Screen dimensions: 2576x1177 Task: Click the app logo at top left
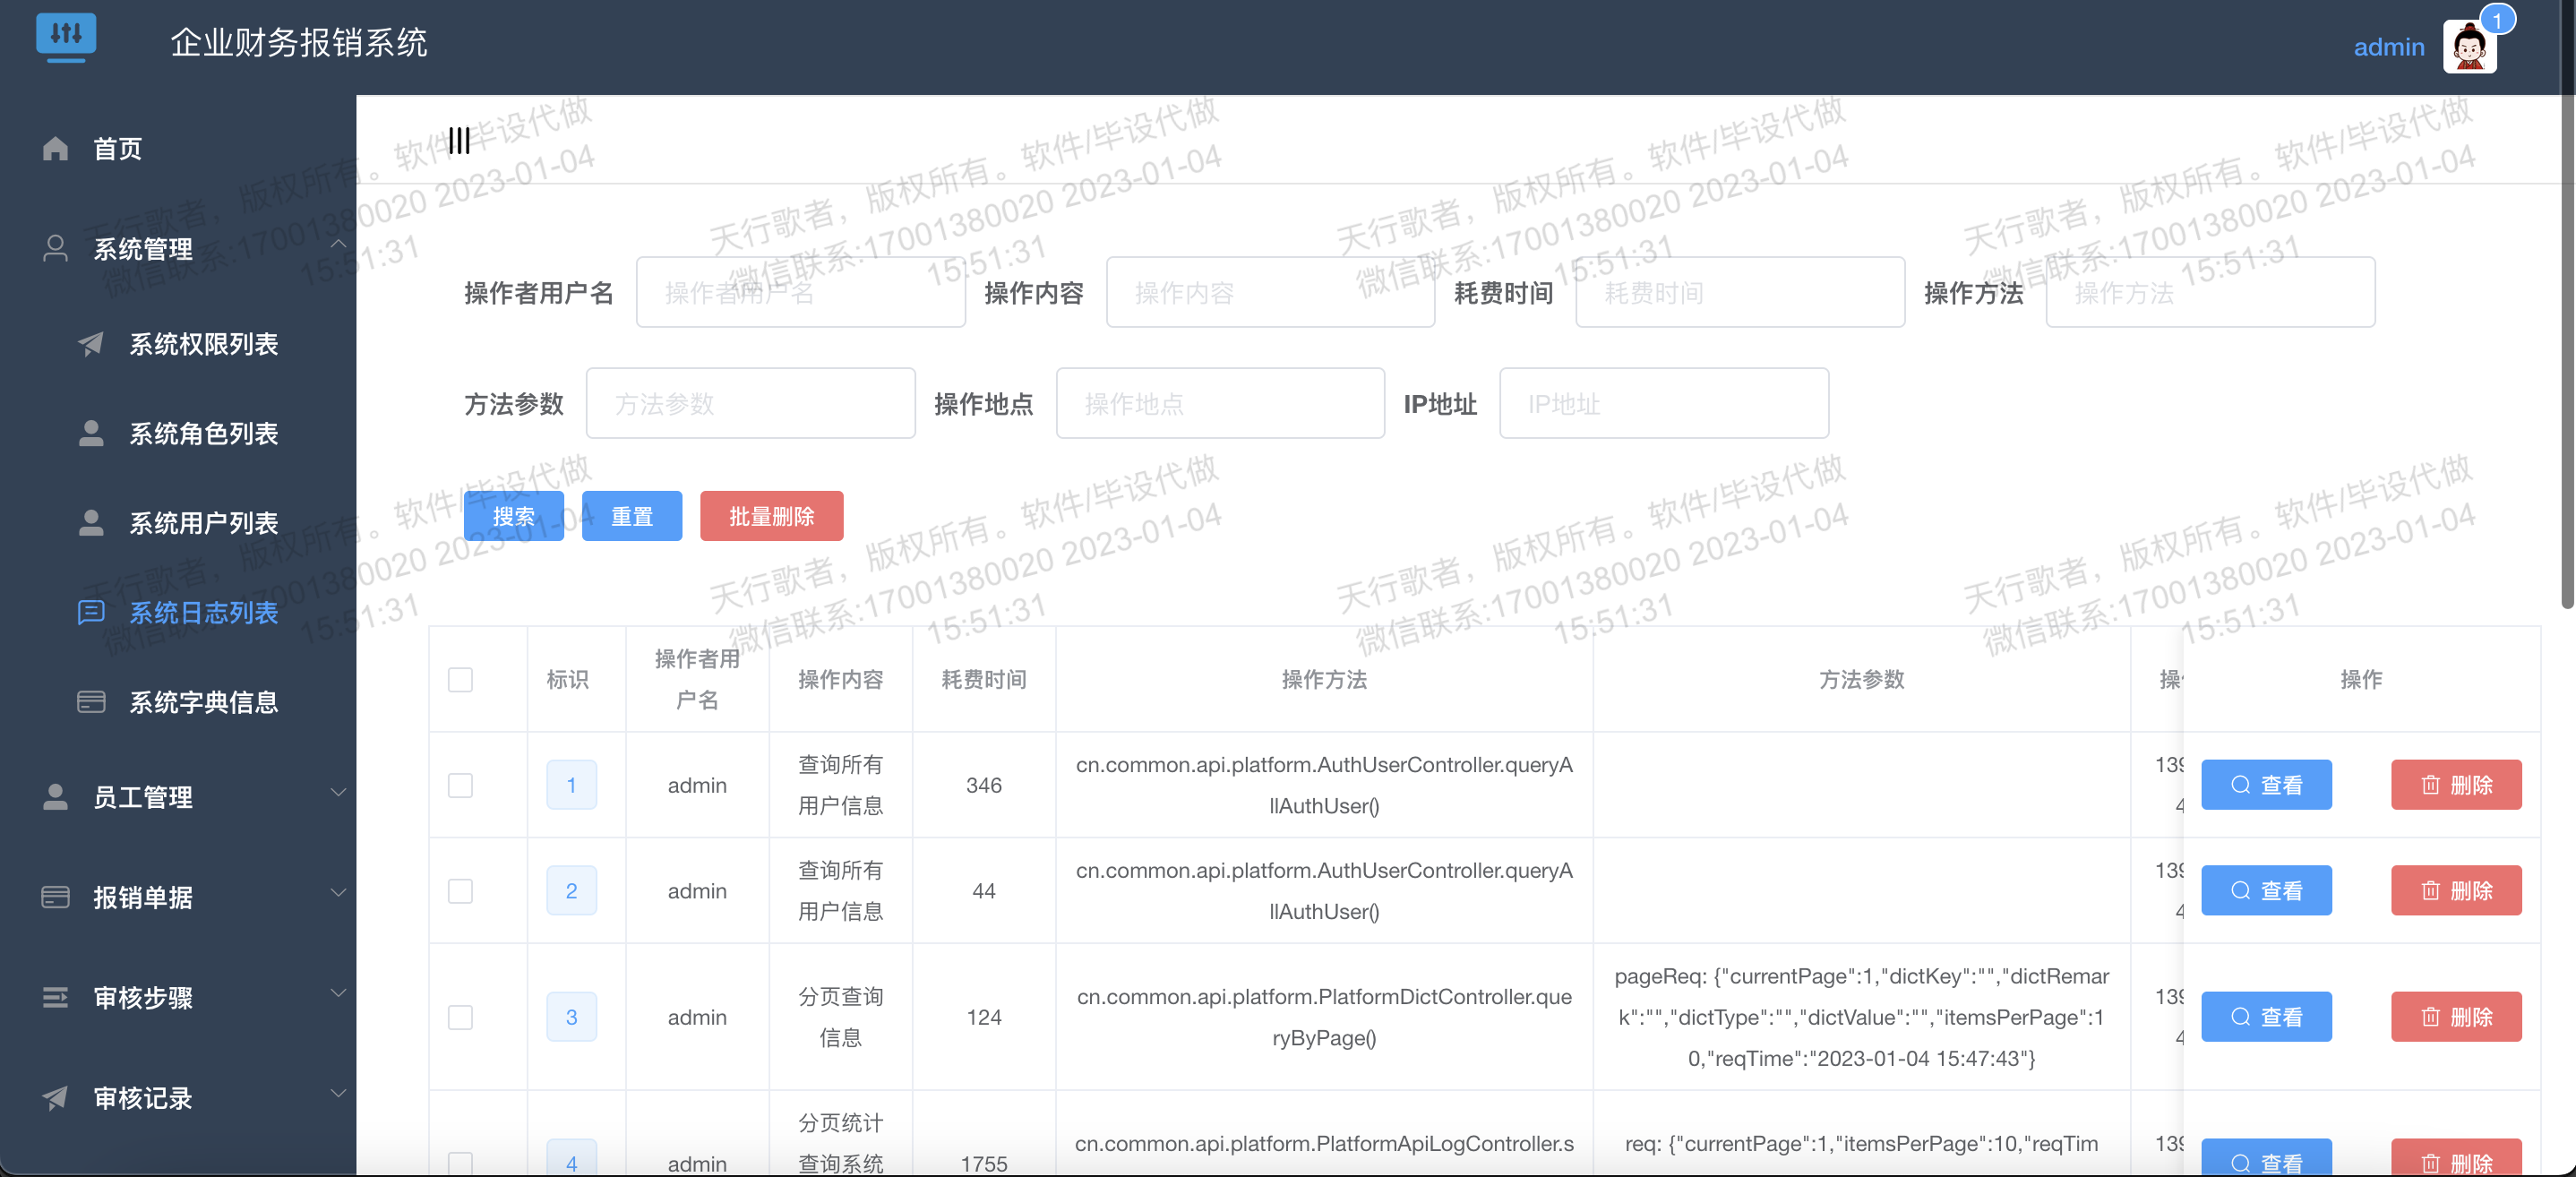coord(66,37)
